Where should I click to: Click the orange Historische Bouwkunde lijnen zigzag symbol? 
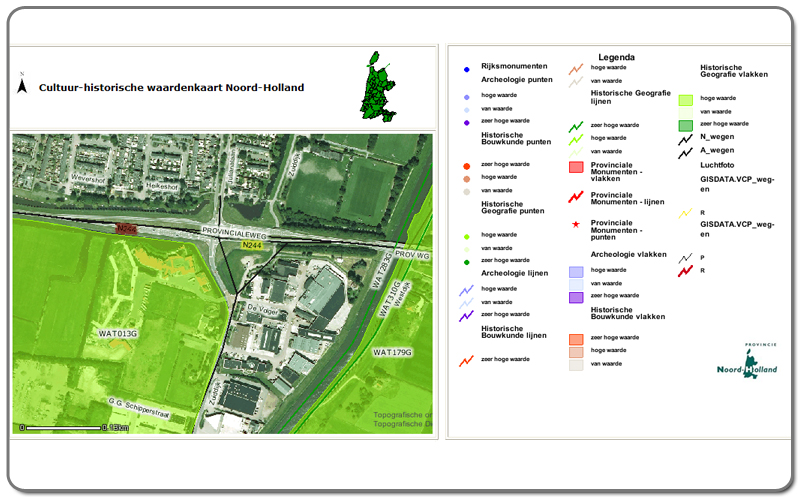tap(466, 361)
